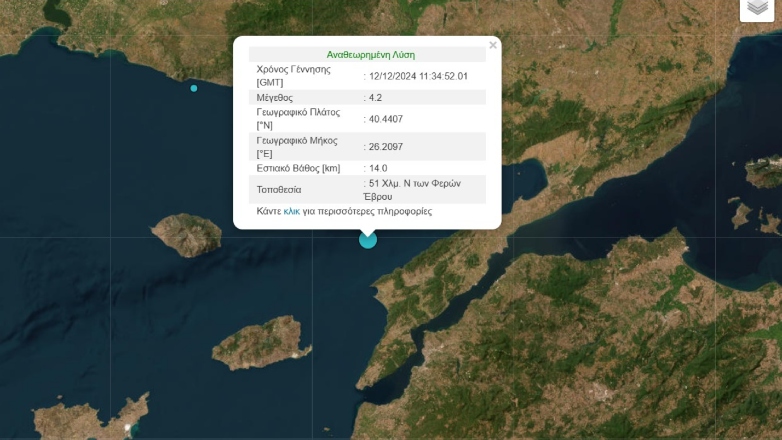Click the 'Μέγεθος' row label
This screenshot has width=782, height=440.
275,97
